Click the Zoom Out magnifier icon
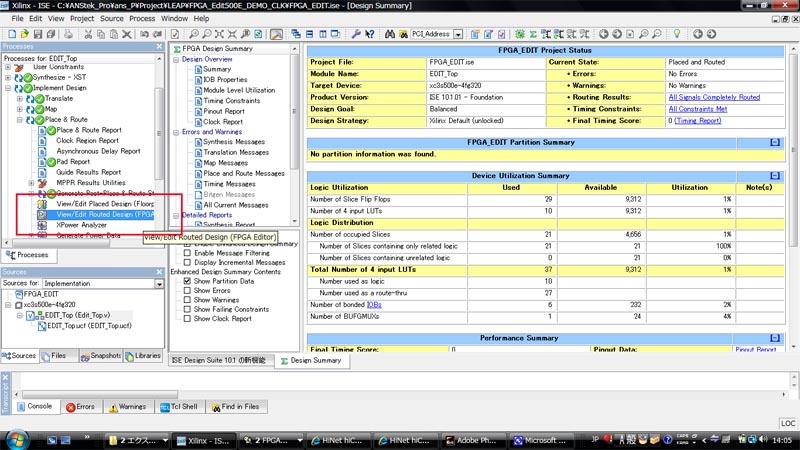This screenshot has height=450, width=800. (x=207, y=34)
